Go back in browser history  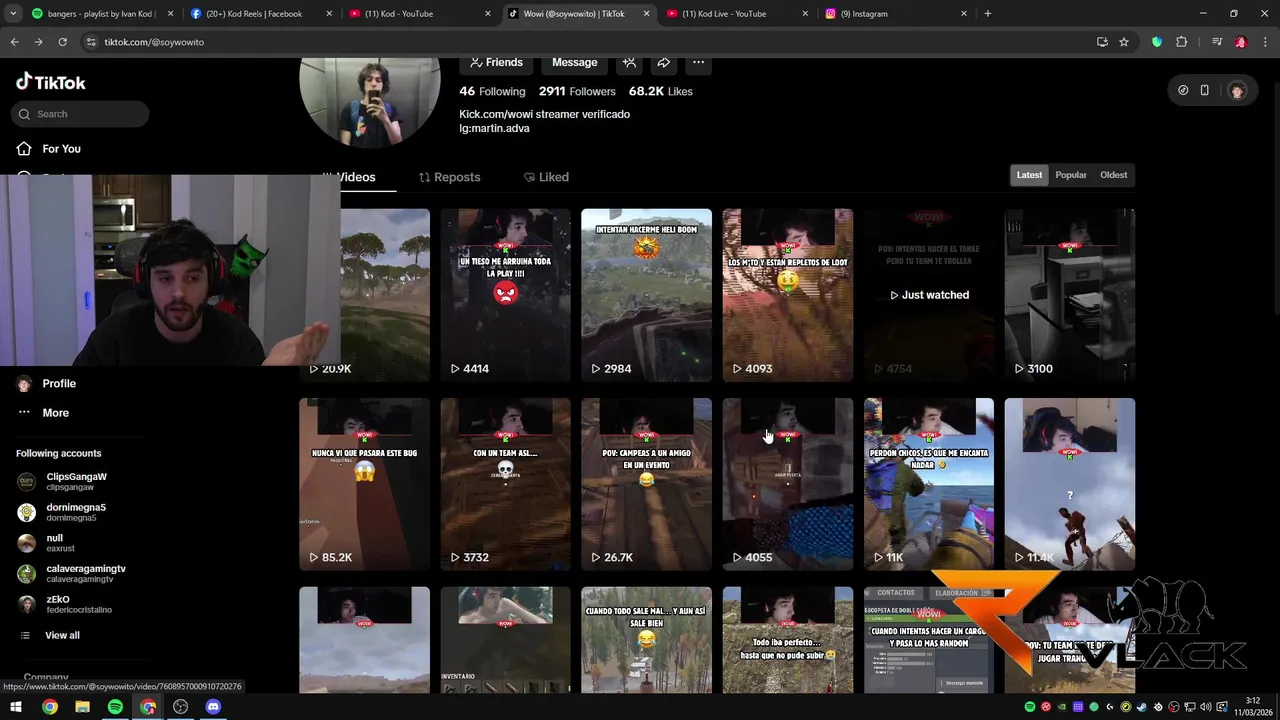click(14, 42)
